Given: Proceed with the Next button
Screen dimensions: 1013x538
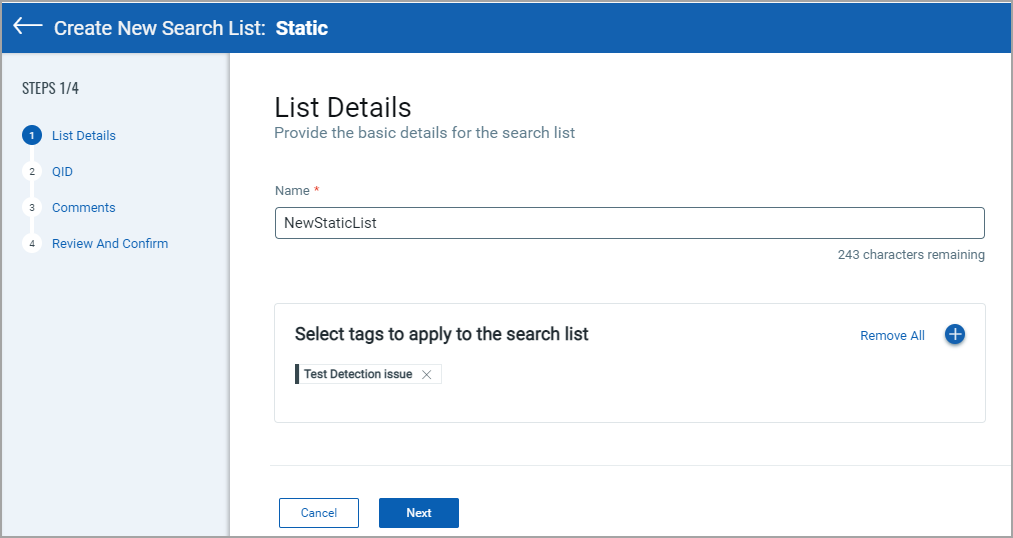Looking at the screenshot, I should pyautogui.click(x=419, y=513).
